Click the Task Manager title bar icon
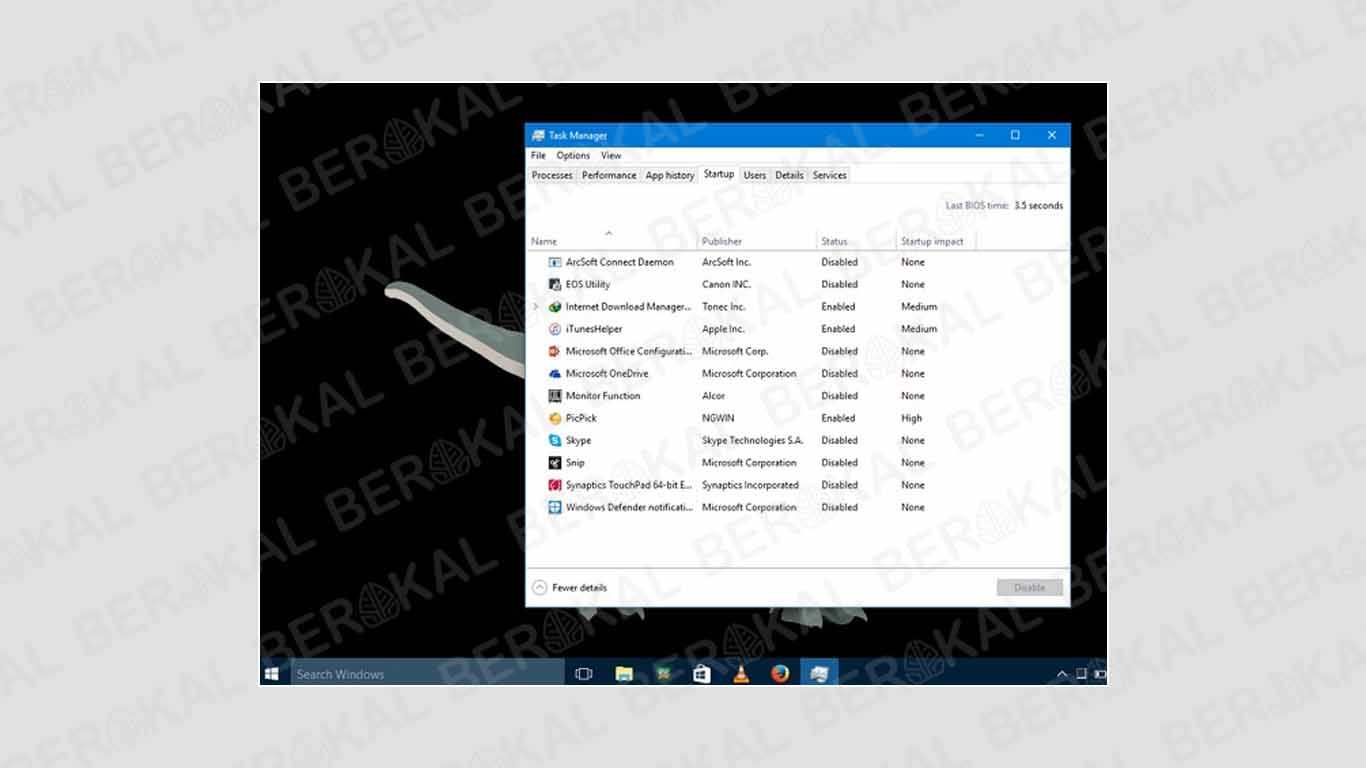 click(x=538, y=135)
